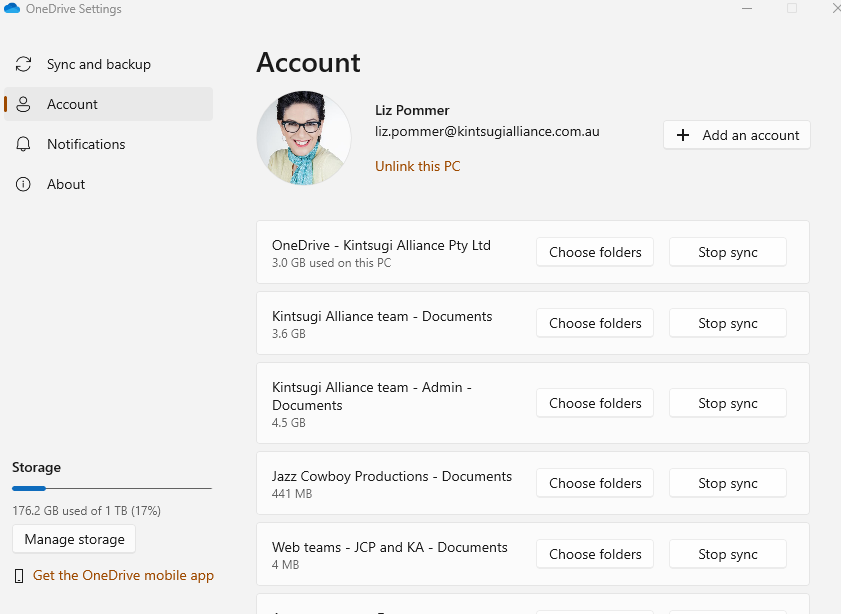Click the plus icon on Add an account
The image size is (841, 614).
(683, 135)
